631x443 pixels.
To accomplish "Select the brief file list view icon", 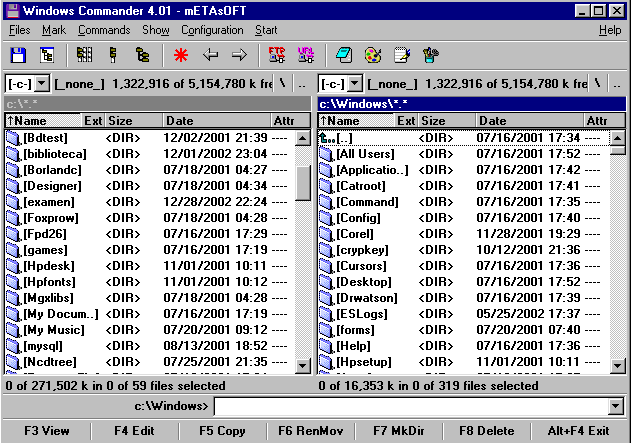I will click(x=84, y=55).
